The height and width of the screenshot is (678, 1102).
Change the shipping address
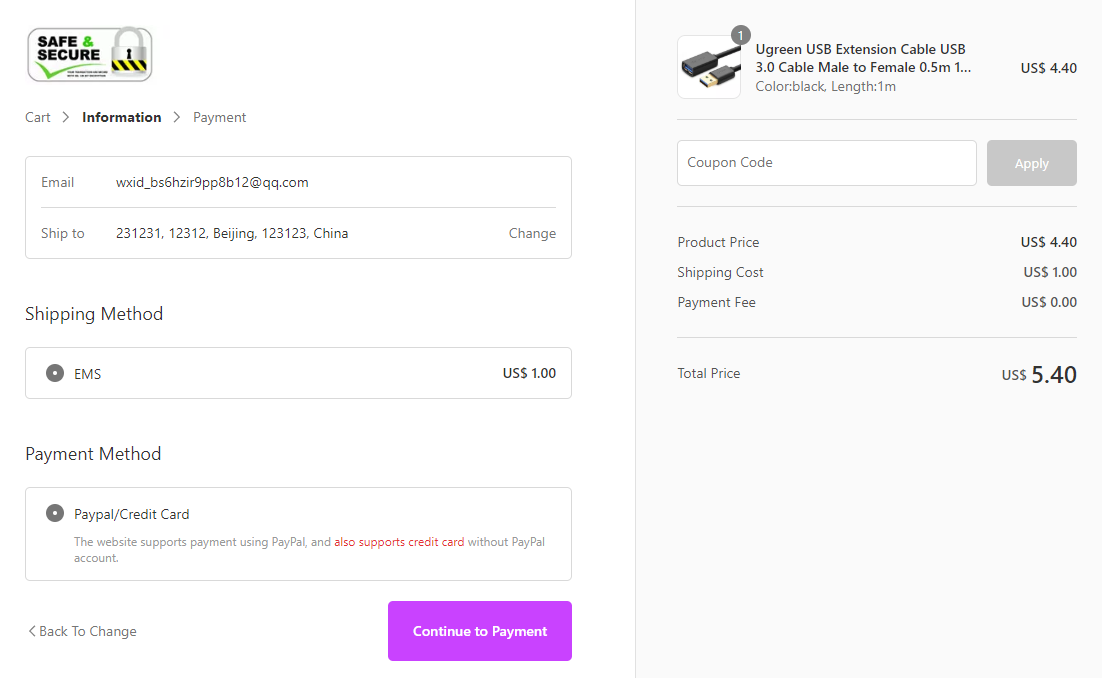[532, 233]
